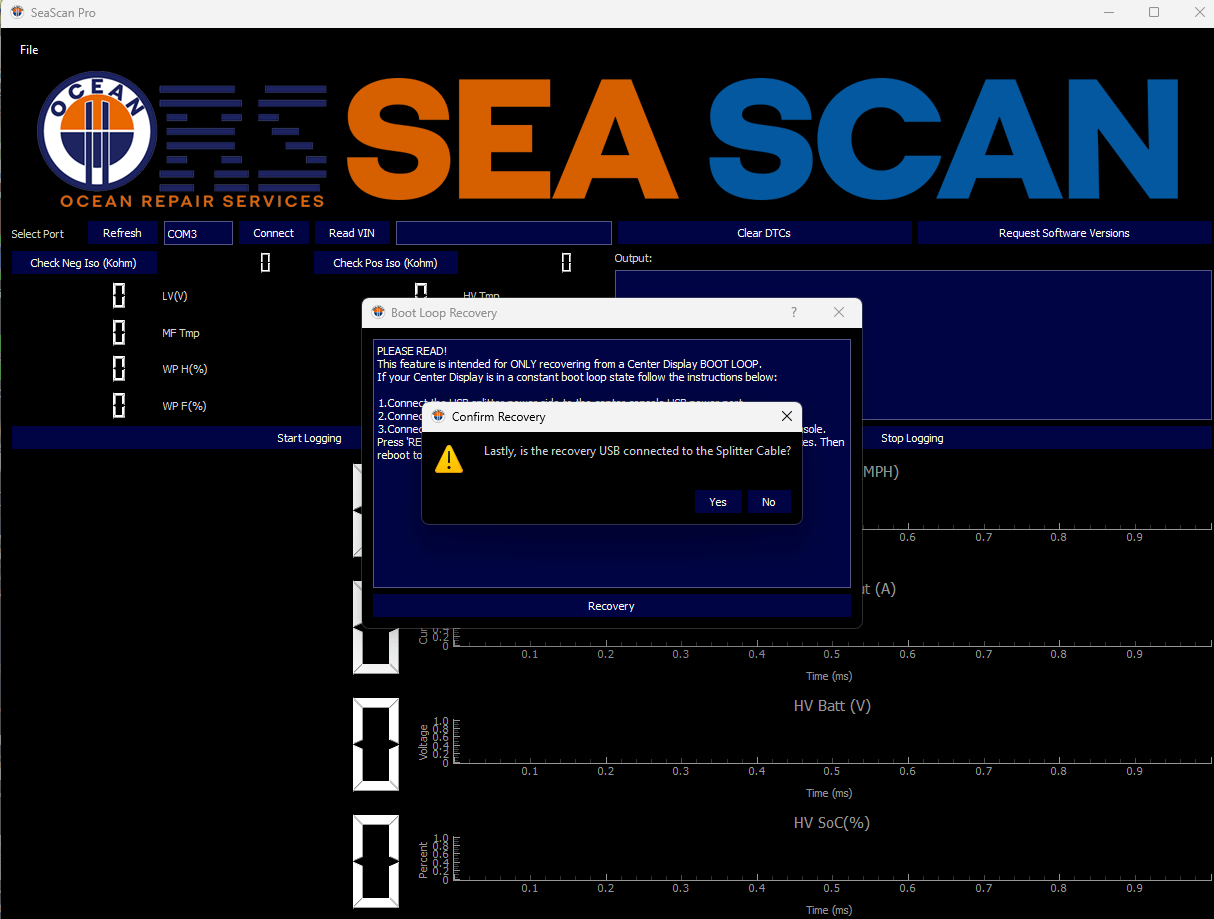Click the "Select Port" label
The height and width of the screenshot is (919, 1214).
[38, 234]
